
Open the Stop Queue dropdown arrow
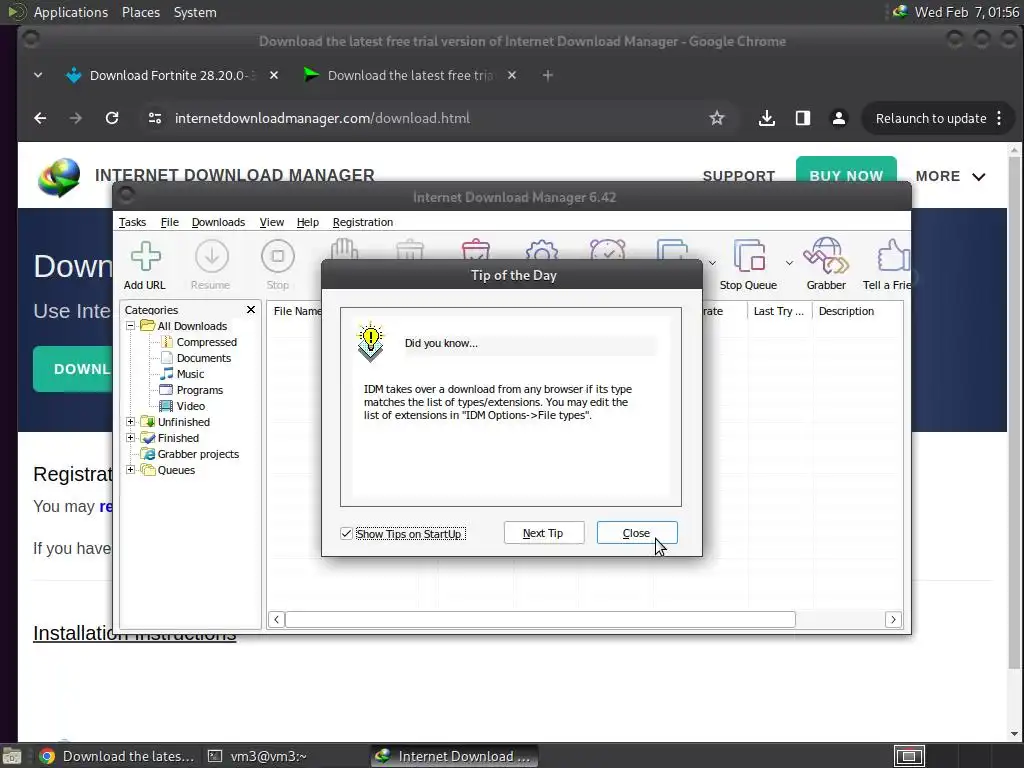(x=789, y=263)
